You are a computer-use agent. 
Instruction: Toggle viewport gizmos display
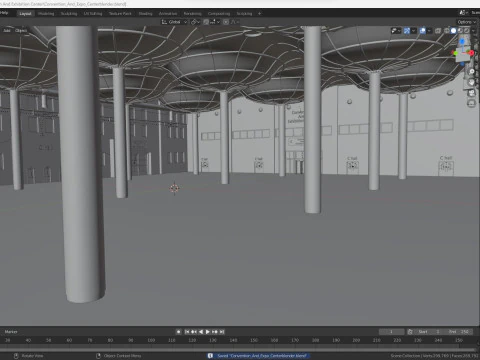click(407, 30)
